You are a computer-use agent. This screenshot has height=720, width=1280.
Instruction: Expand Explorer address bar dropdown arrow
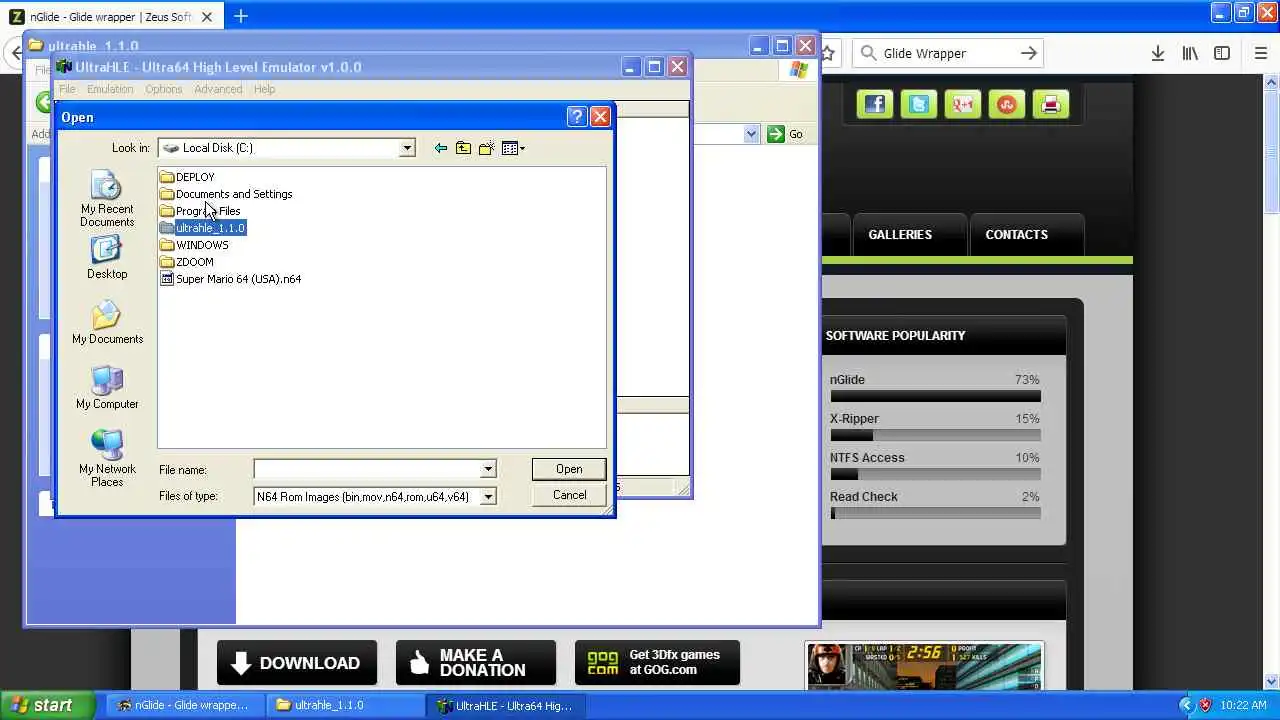pos(751,134)
